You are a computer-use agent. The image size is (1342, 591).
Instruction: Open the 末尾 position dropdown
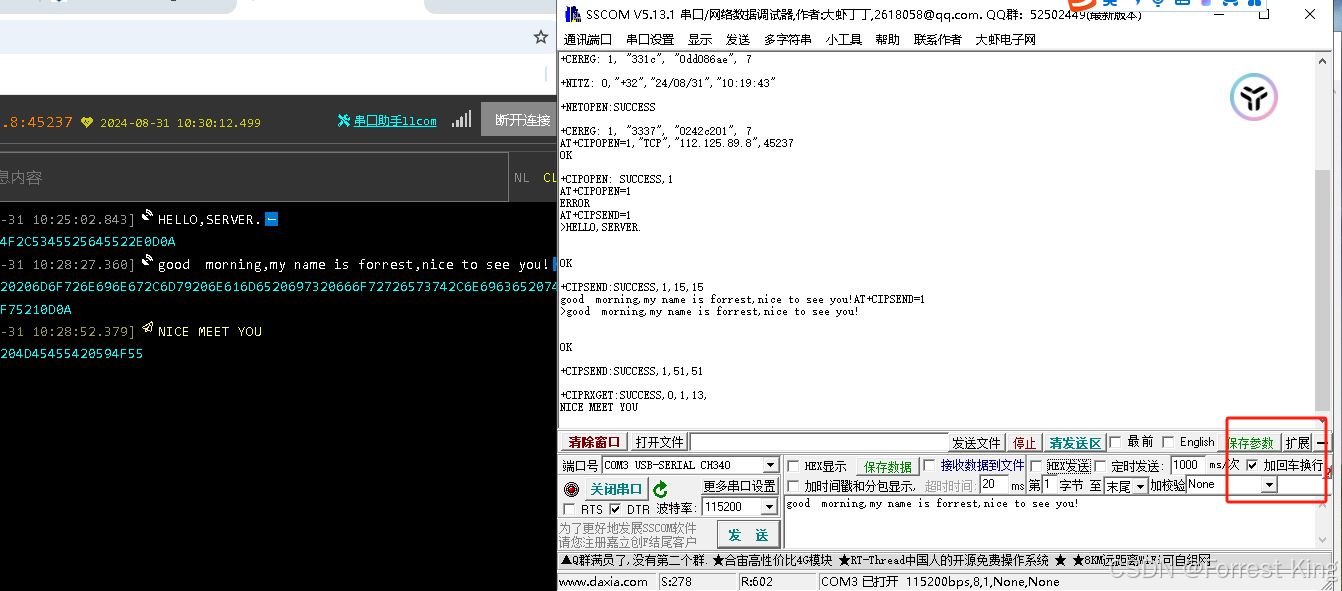coord(1140,486)
